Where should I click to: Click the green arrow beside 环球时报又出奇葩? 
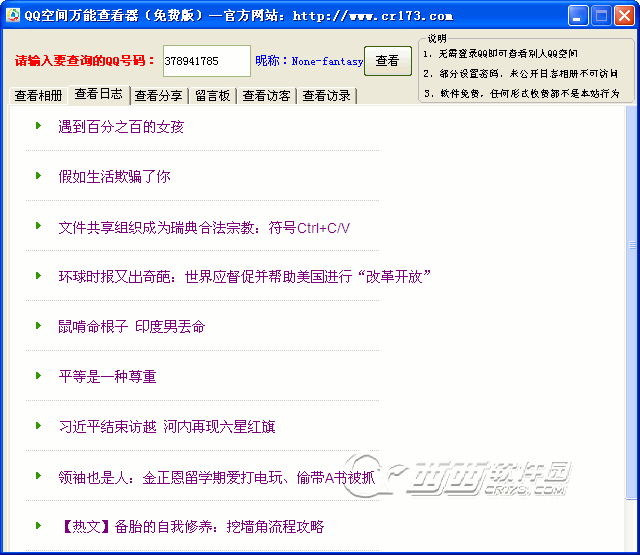pyautogui.click(x=38, y=275)
